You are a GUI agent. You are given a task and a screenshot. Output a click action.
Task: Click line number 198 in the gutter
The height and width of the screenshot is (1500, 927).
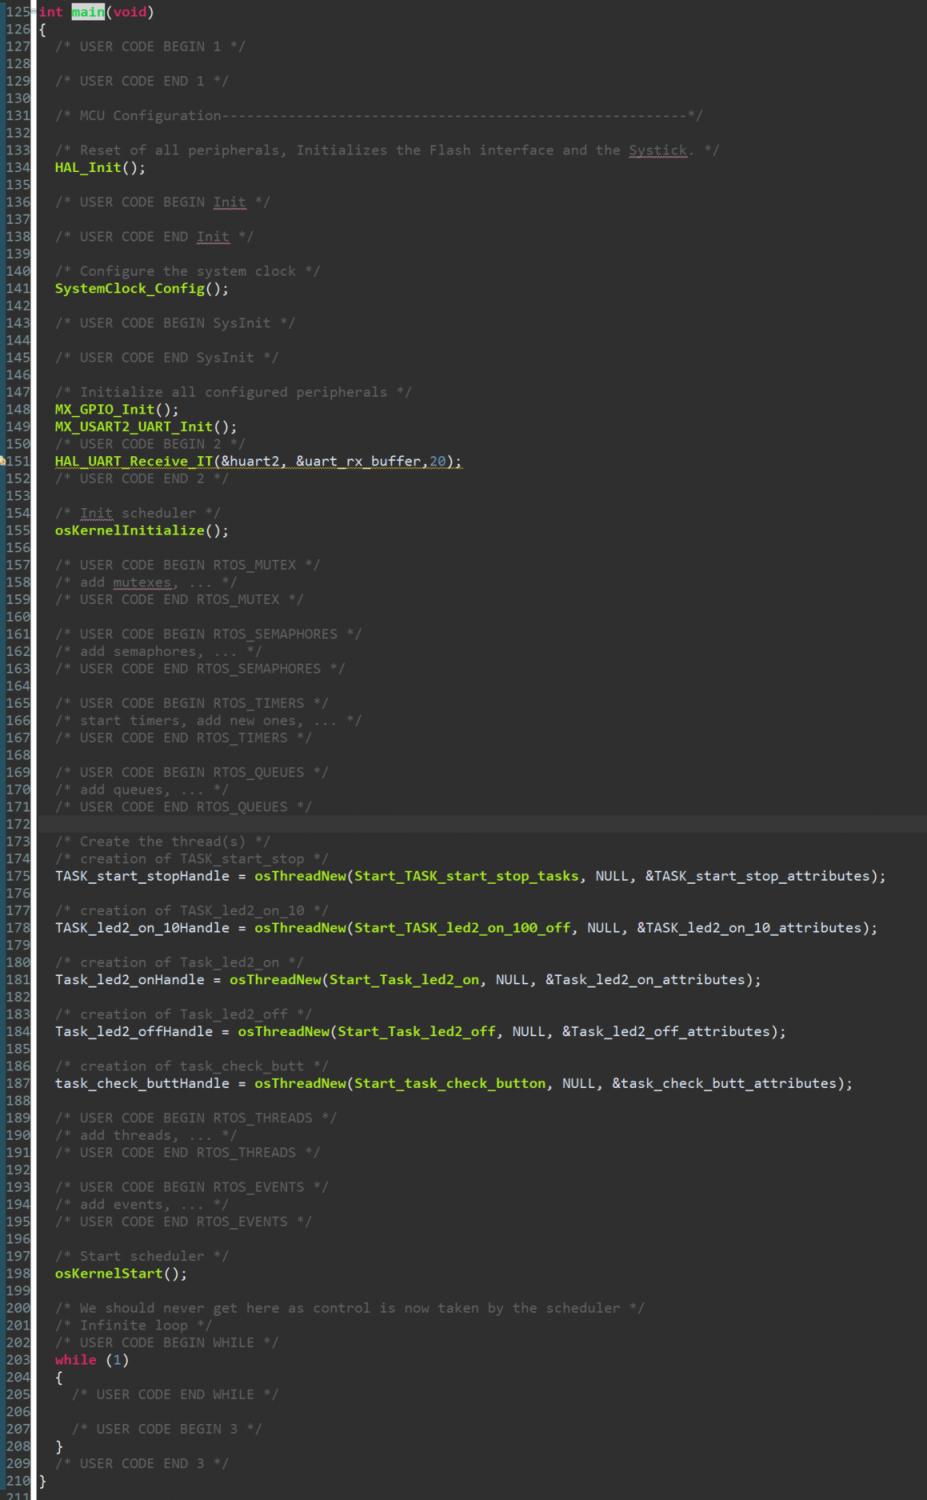(17, 1273)
